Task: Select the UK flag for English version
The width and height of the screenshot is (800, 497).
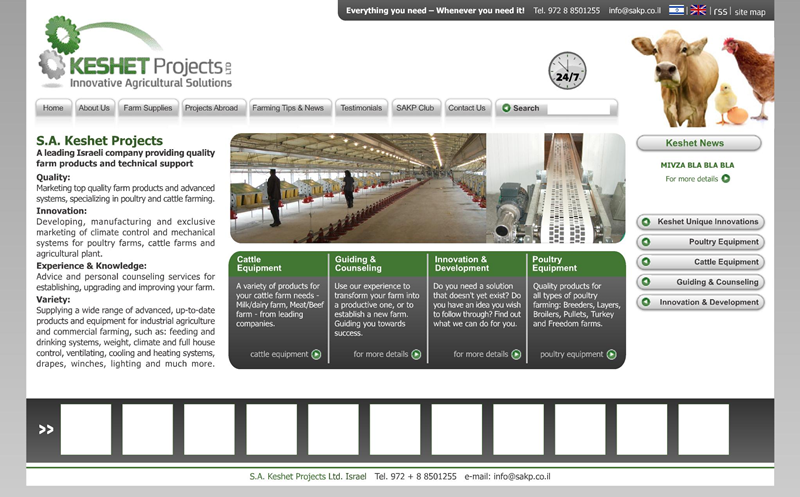Action: (x=698, y=10)
